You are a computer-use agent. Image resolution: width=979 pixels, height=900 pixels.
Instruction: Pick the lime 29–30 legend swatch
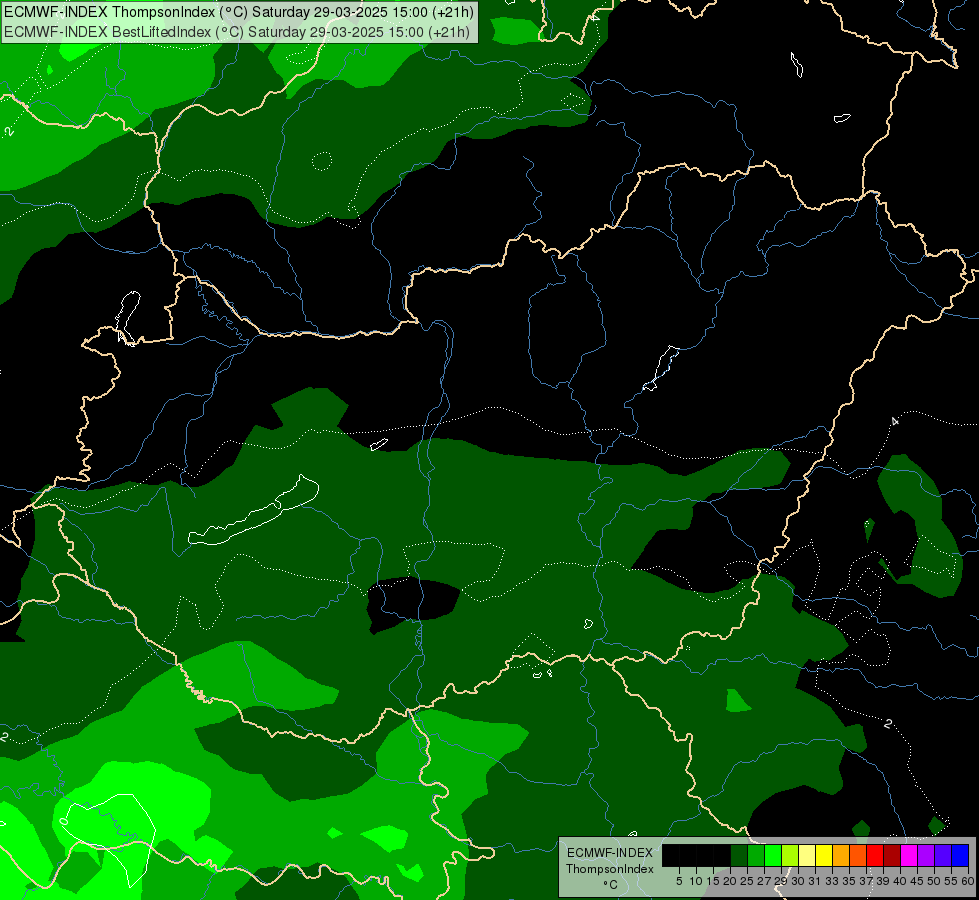tap(790, 855)
